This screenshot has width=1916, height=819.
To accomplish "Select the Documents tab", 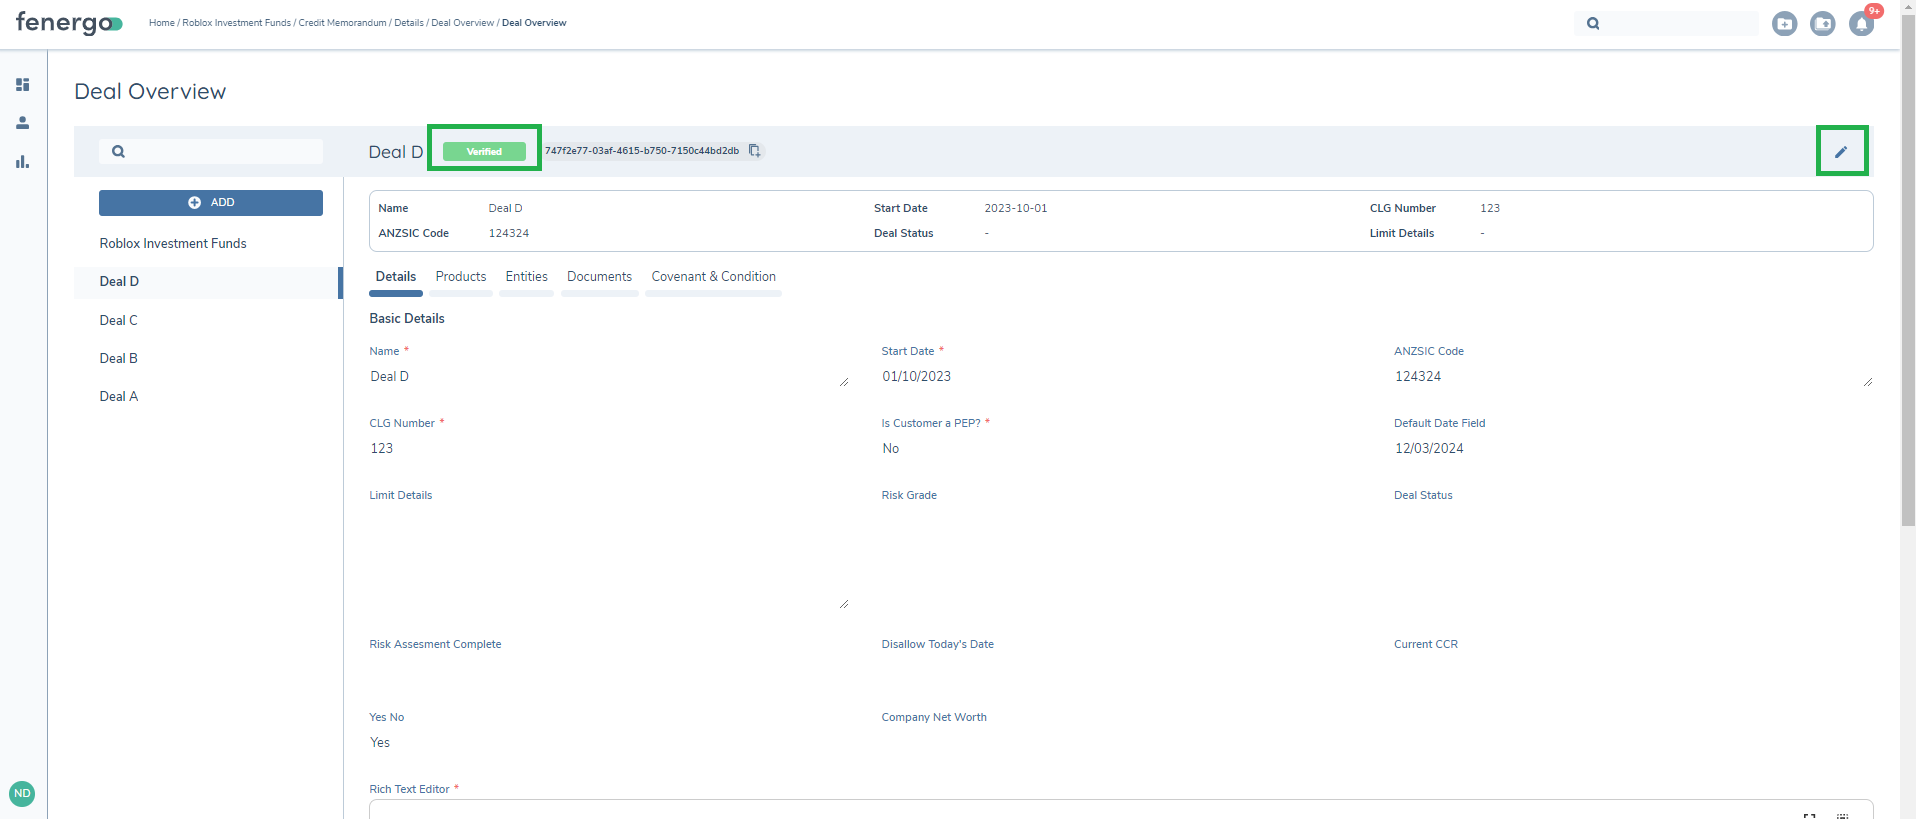I will [x=599, y=277].
